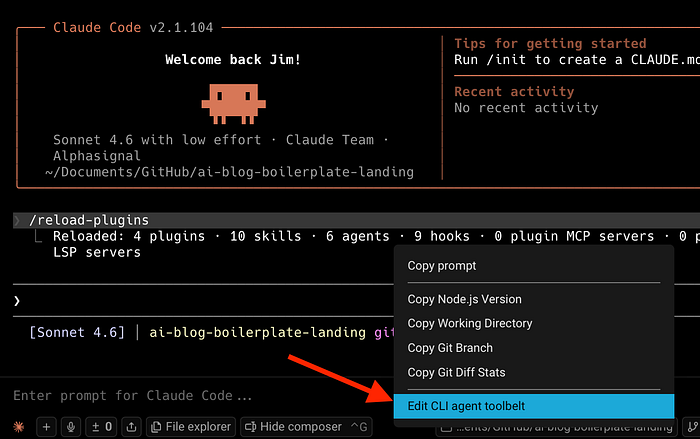
Task: Choose Copy Node.js Version menu entry
Action: (x=533, y=299)
